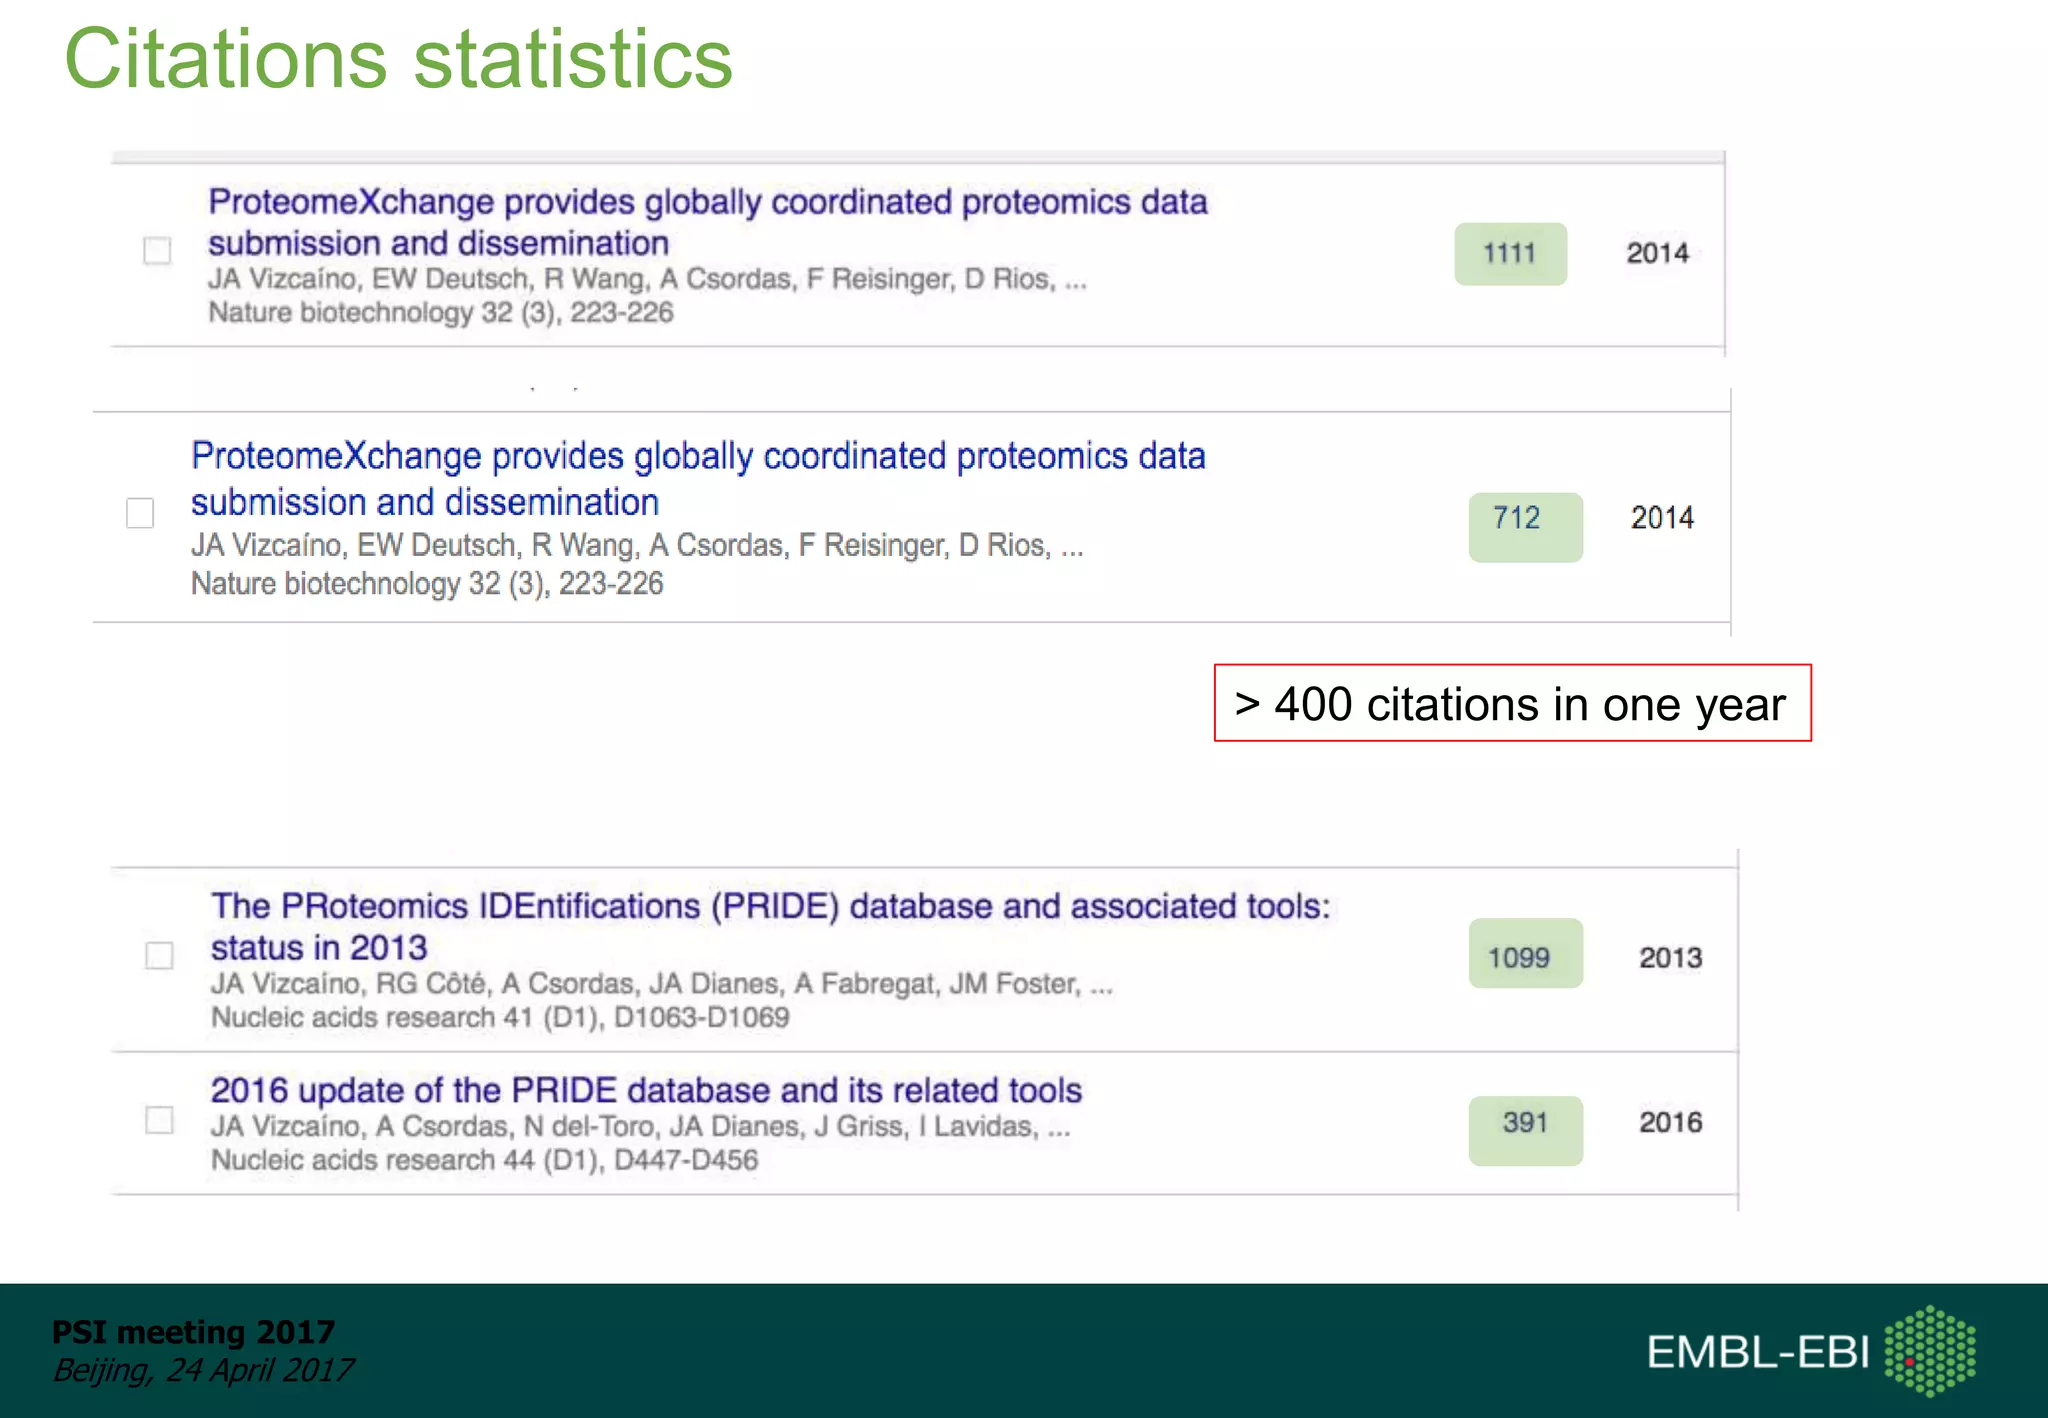Image resolution: width=2048 pixels, height=1418 pixels.
Task: Open the PRoteomics IDEntifications (PRIDE) database paper link
Action: pos(770,926)
